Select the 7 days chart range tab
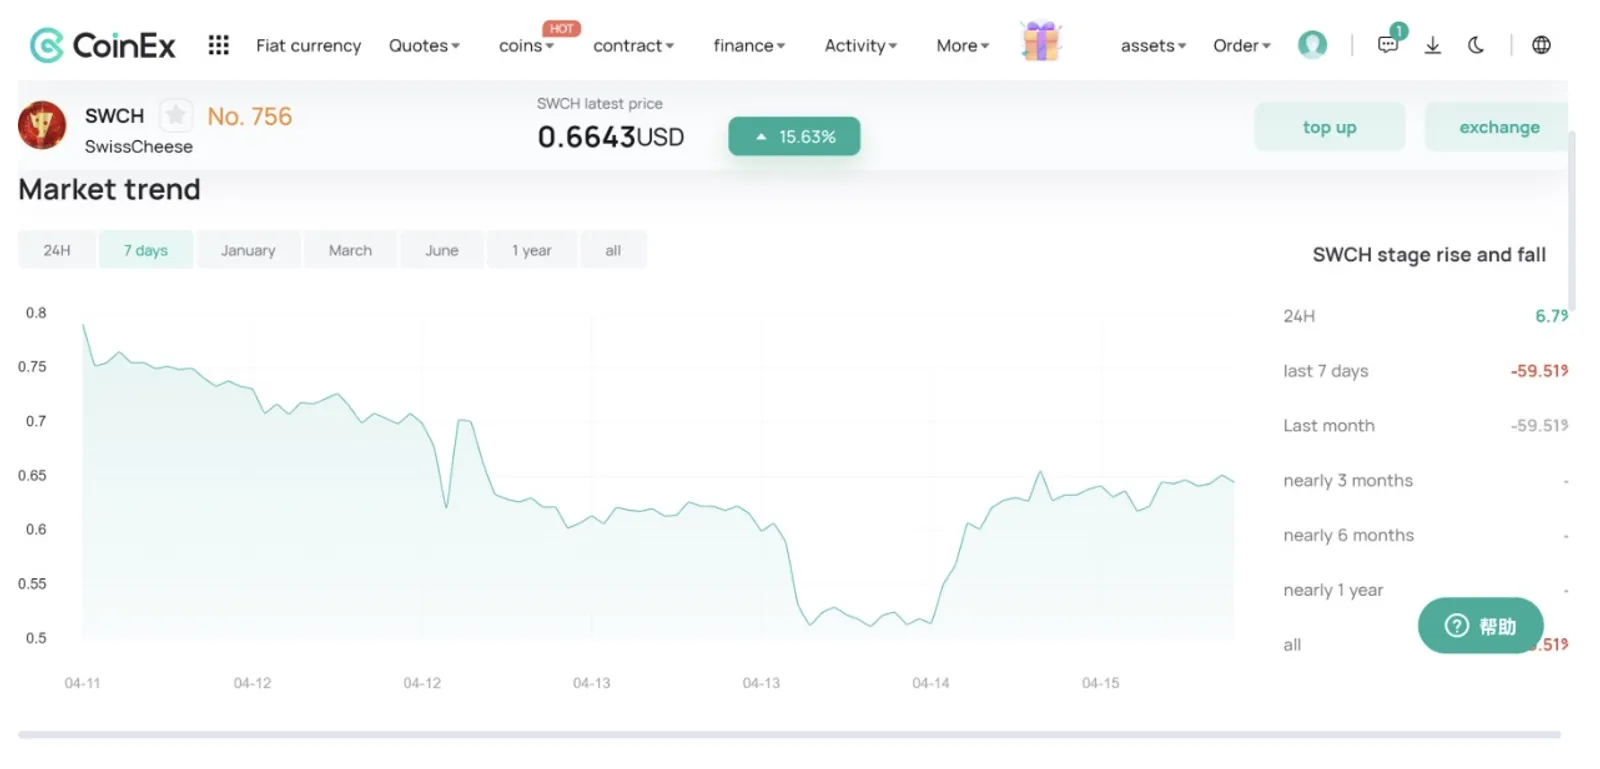This screenshot has height=769, width=1600. [146, 250]
